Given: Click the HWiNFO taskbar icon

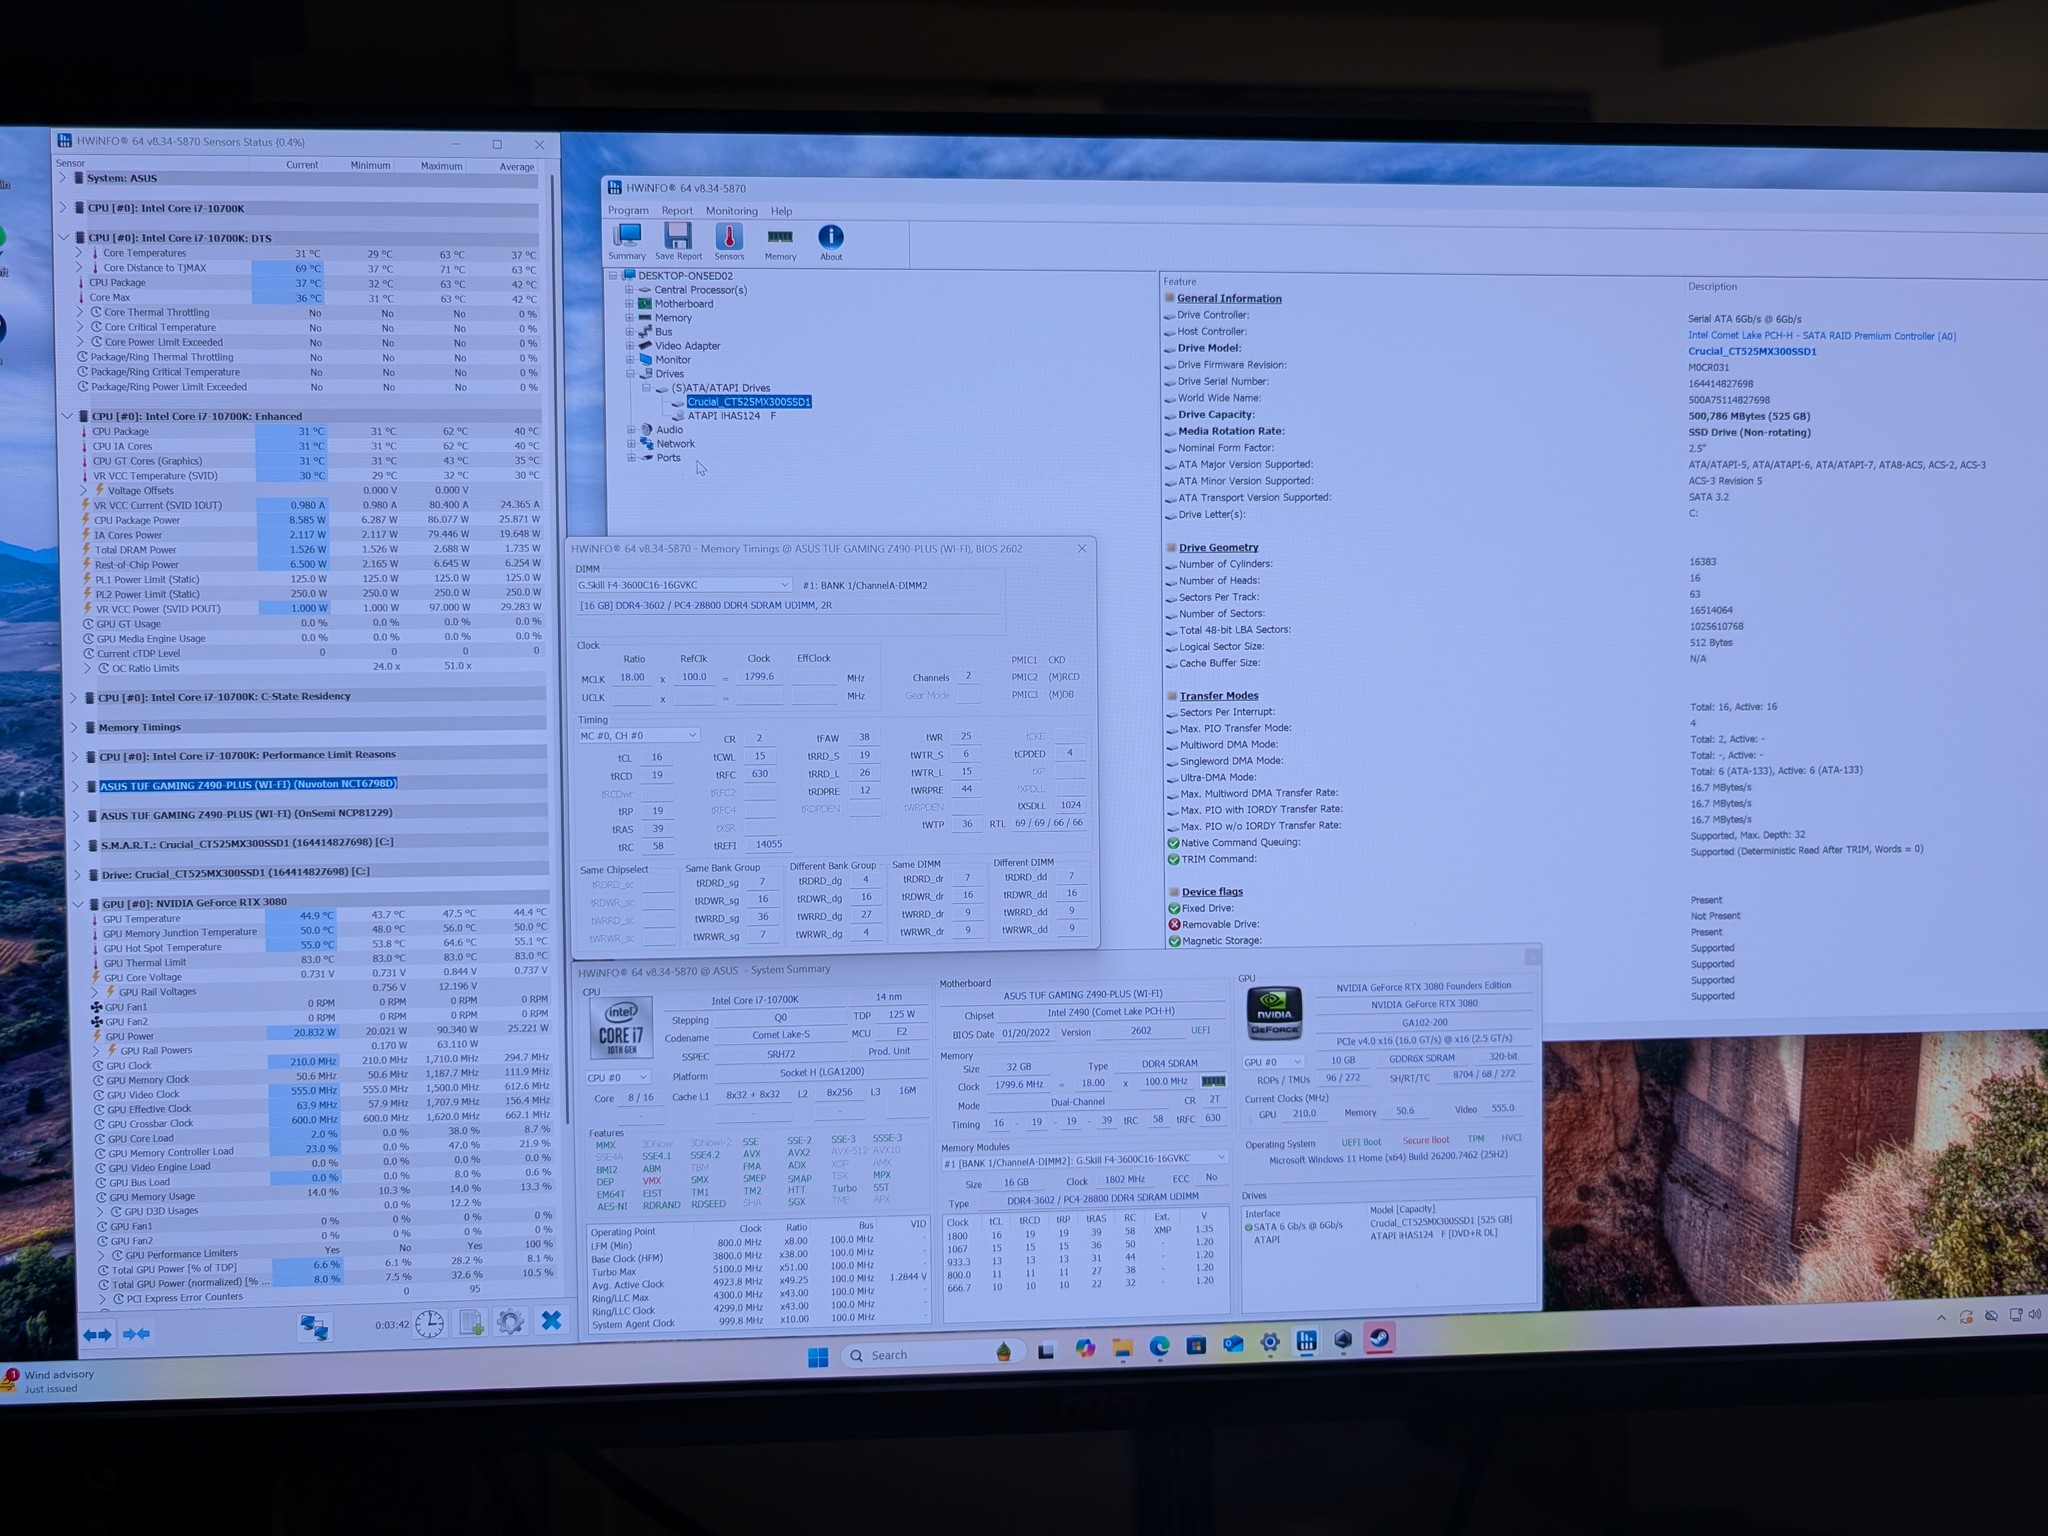Looking at the screenshot, I should coord(1306,1342).
